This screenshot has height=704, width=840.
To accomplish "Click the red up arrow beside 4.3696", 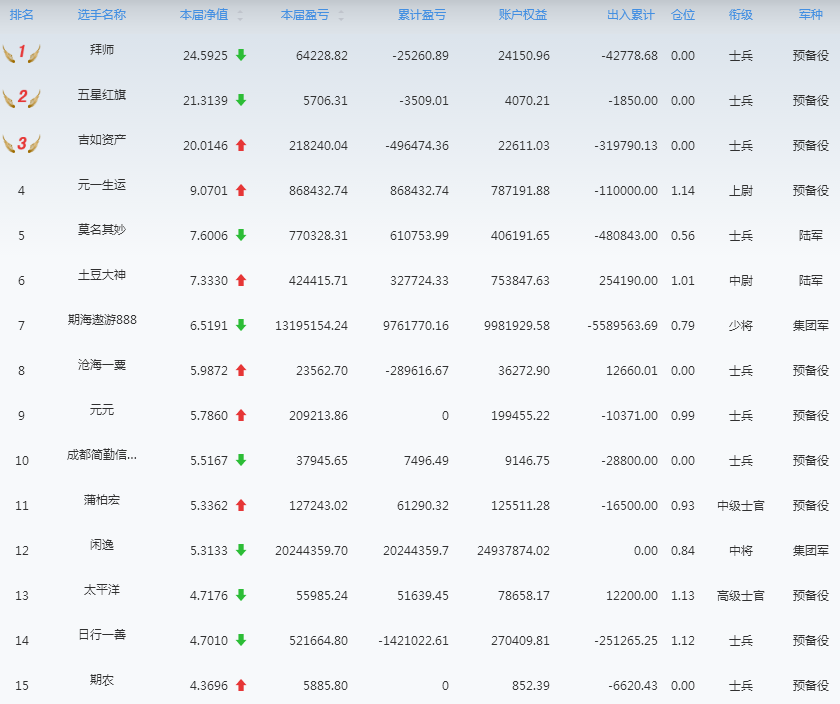I will click(x=241, y=685).
